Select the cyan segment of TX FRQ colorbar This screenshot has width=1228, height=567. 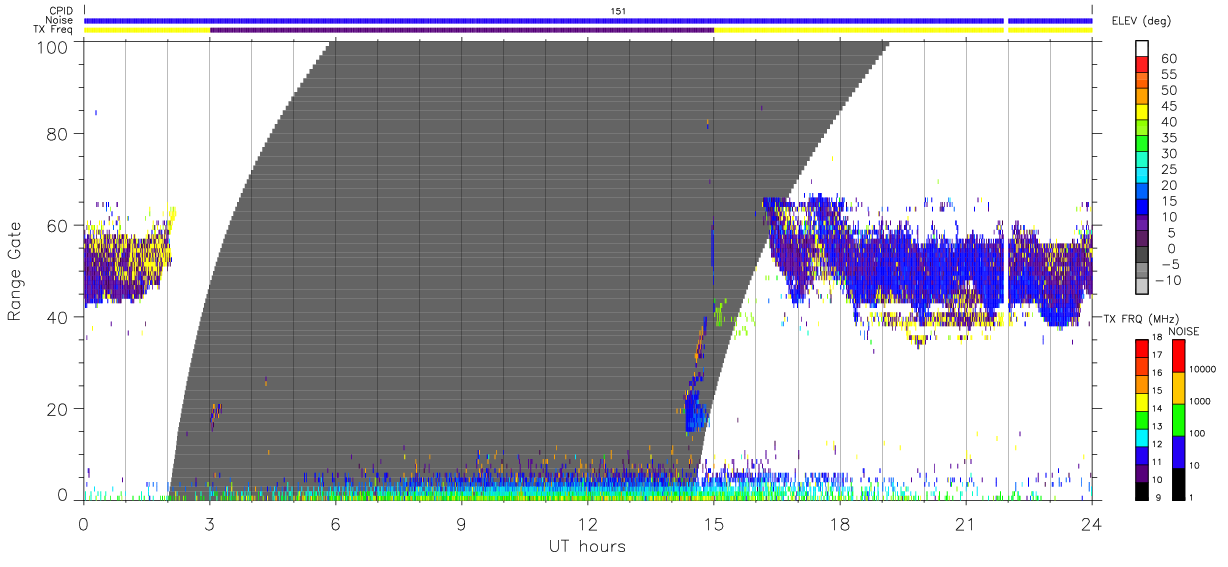[1143, 438]
